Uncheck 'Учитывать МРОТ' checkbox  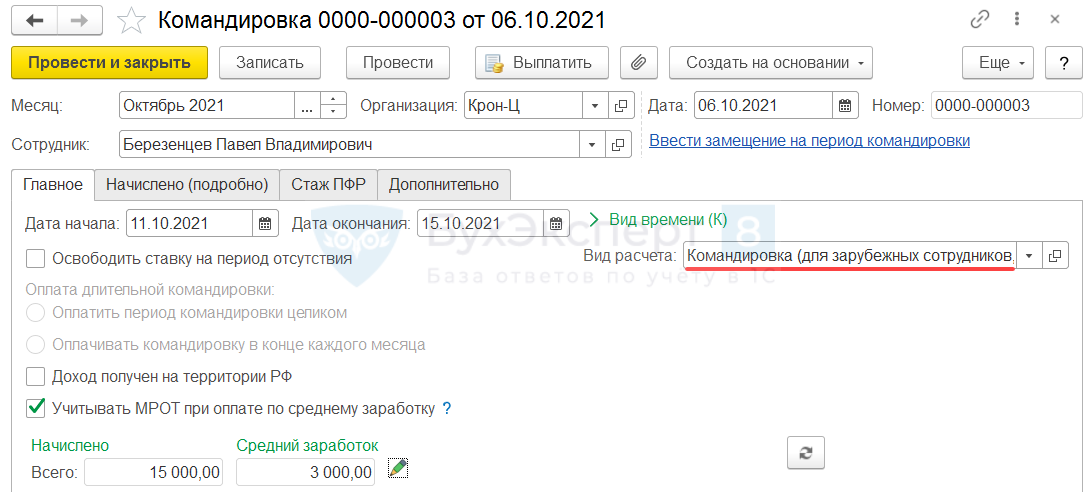point(36,407)
